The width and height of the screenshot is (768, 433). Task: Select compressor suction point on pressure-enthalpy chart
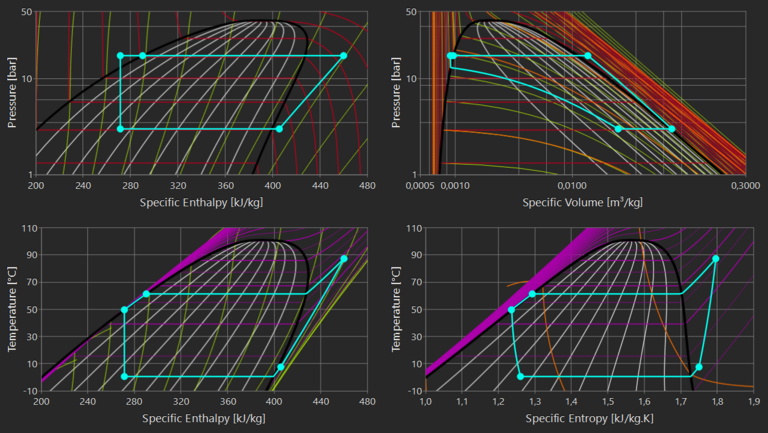pos(279,129)
